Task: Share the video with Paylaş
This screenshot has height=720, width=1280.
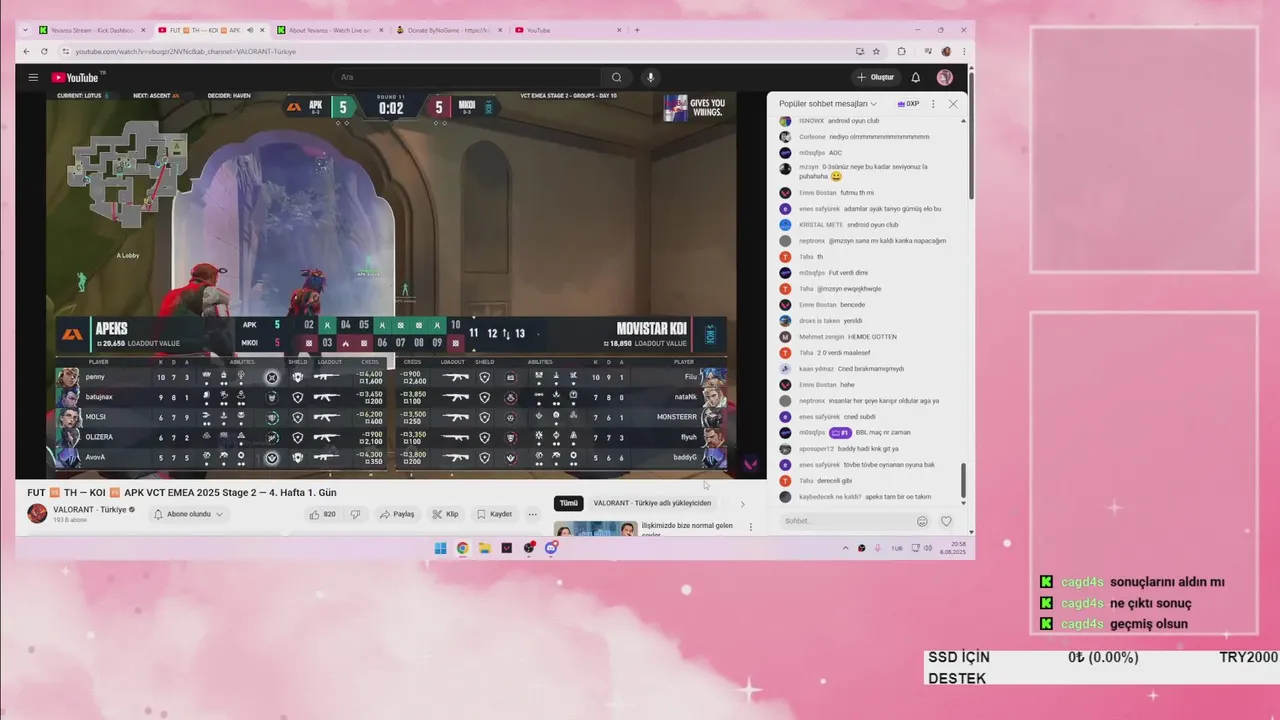Action: pos(397,514)
